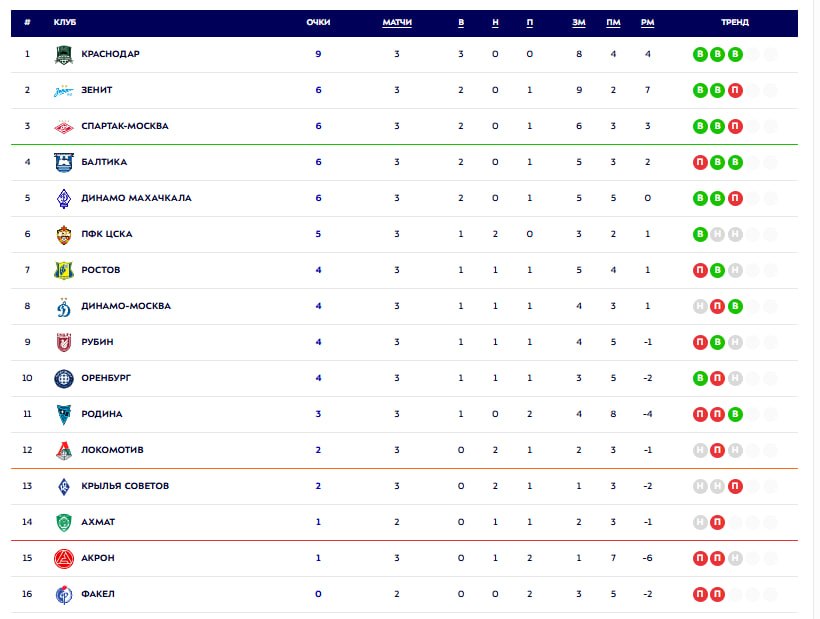Open ДИНАМО МАХАЧКАЛА team link

click(136, 198)
